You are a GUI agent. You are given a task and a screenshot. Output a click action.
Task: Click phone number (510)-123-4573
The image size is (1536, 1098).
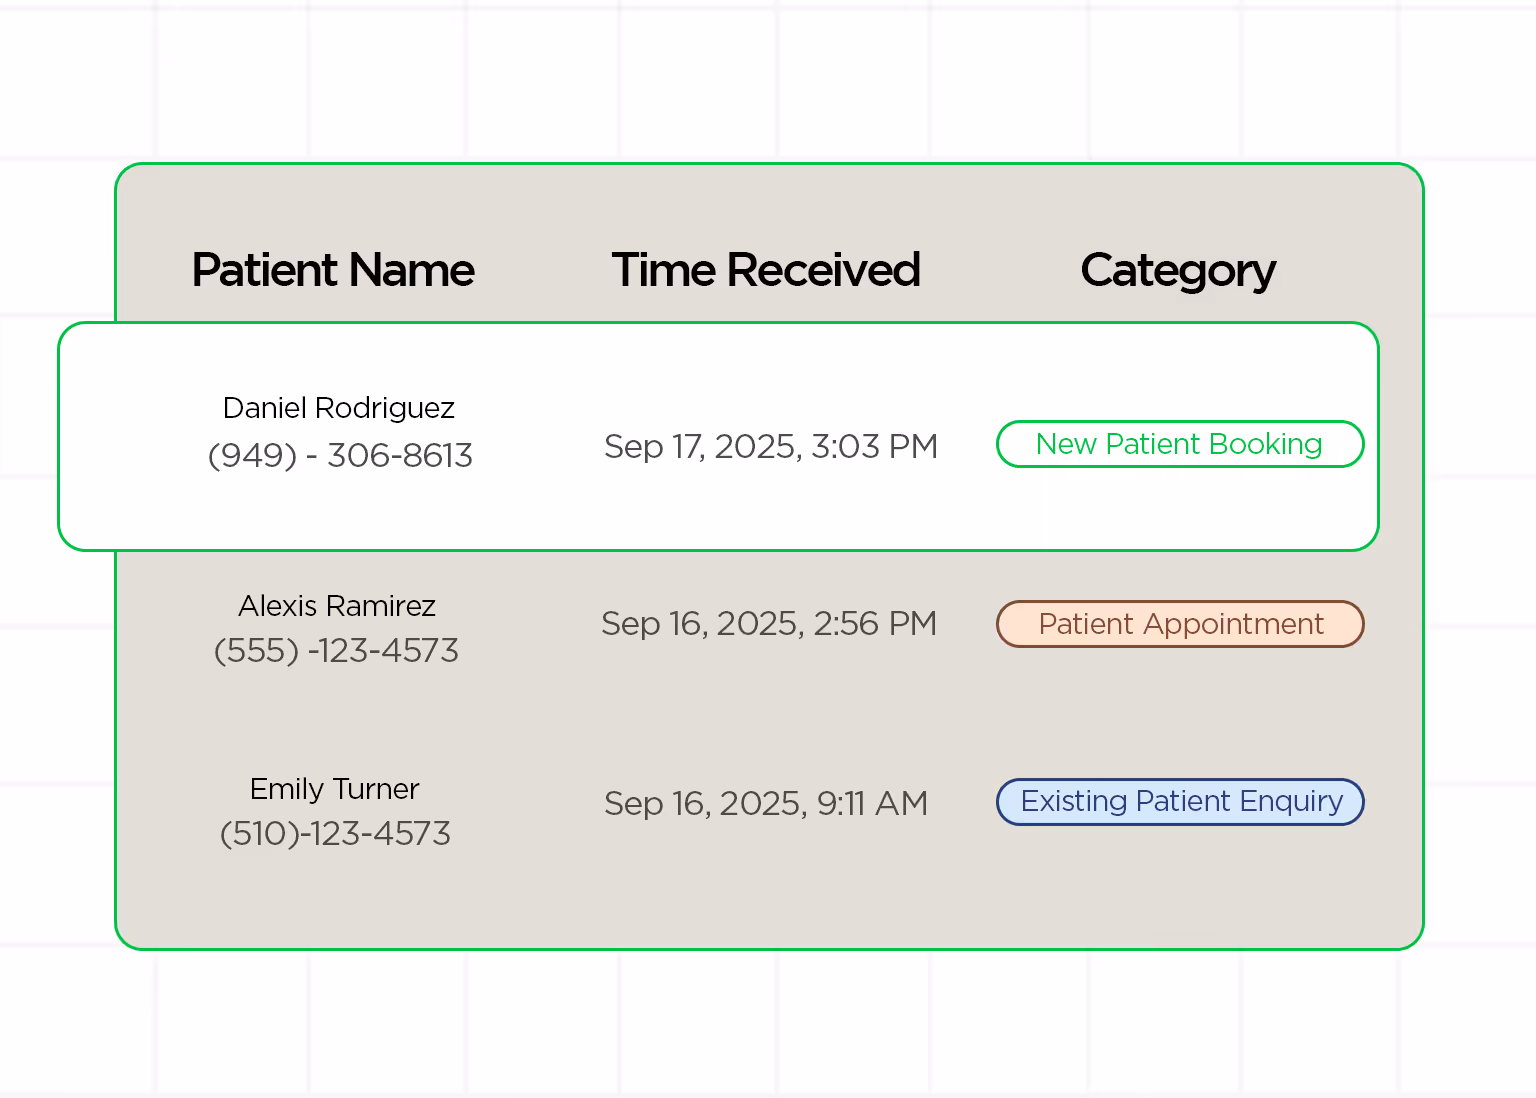click(x=335, y=833)
